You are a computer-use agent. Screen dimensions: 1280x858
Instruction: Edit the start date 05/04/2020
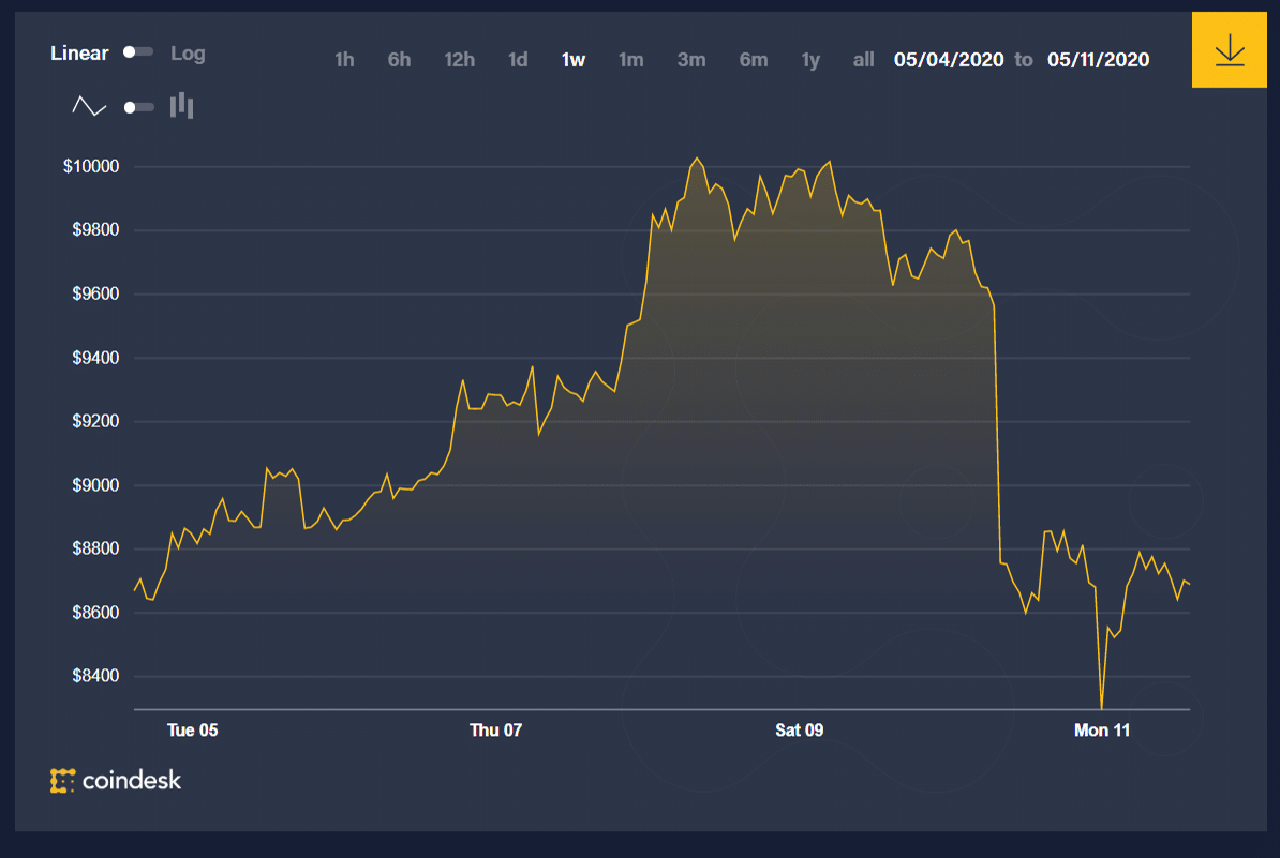coord(948,59)
